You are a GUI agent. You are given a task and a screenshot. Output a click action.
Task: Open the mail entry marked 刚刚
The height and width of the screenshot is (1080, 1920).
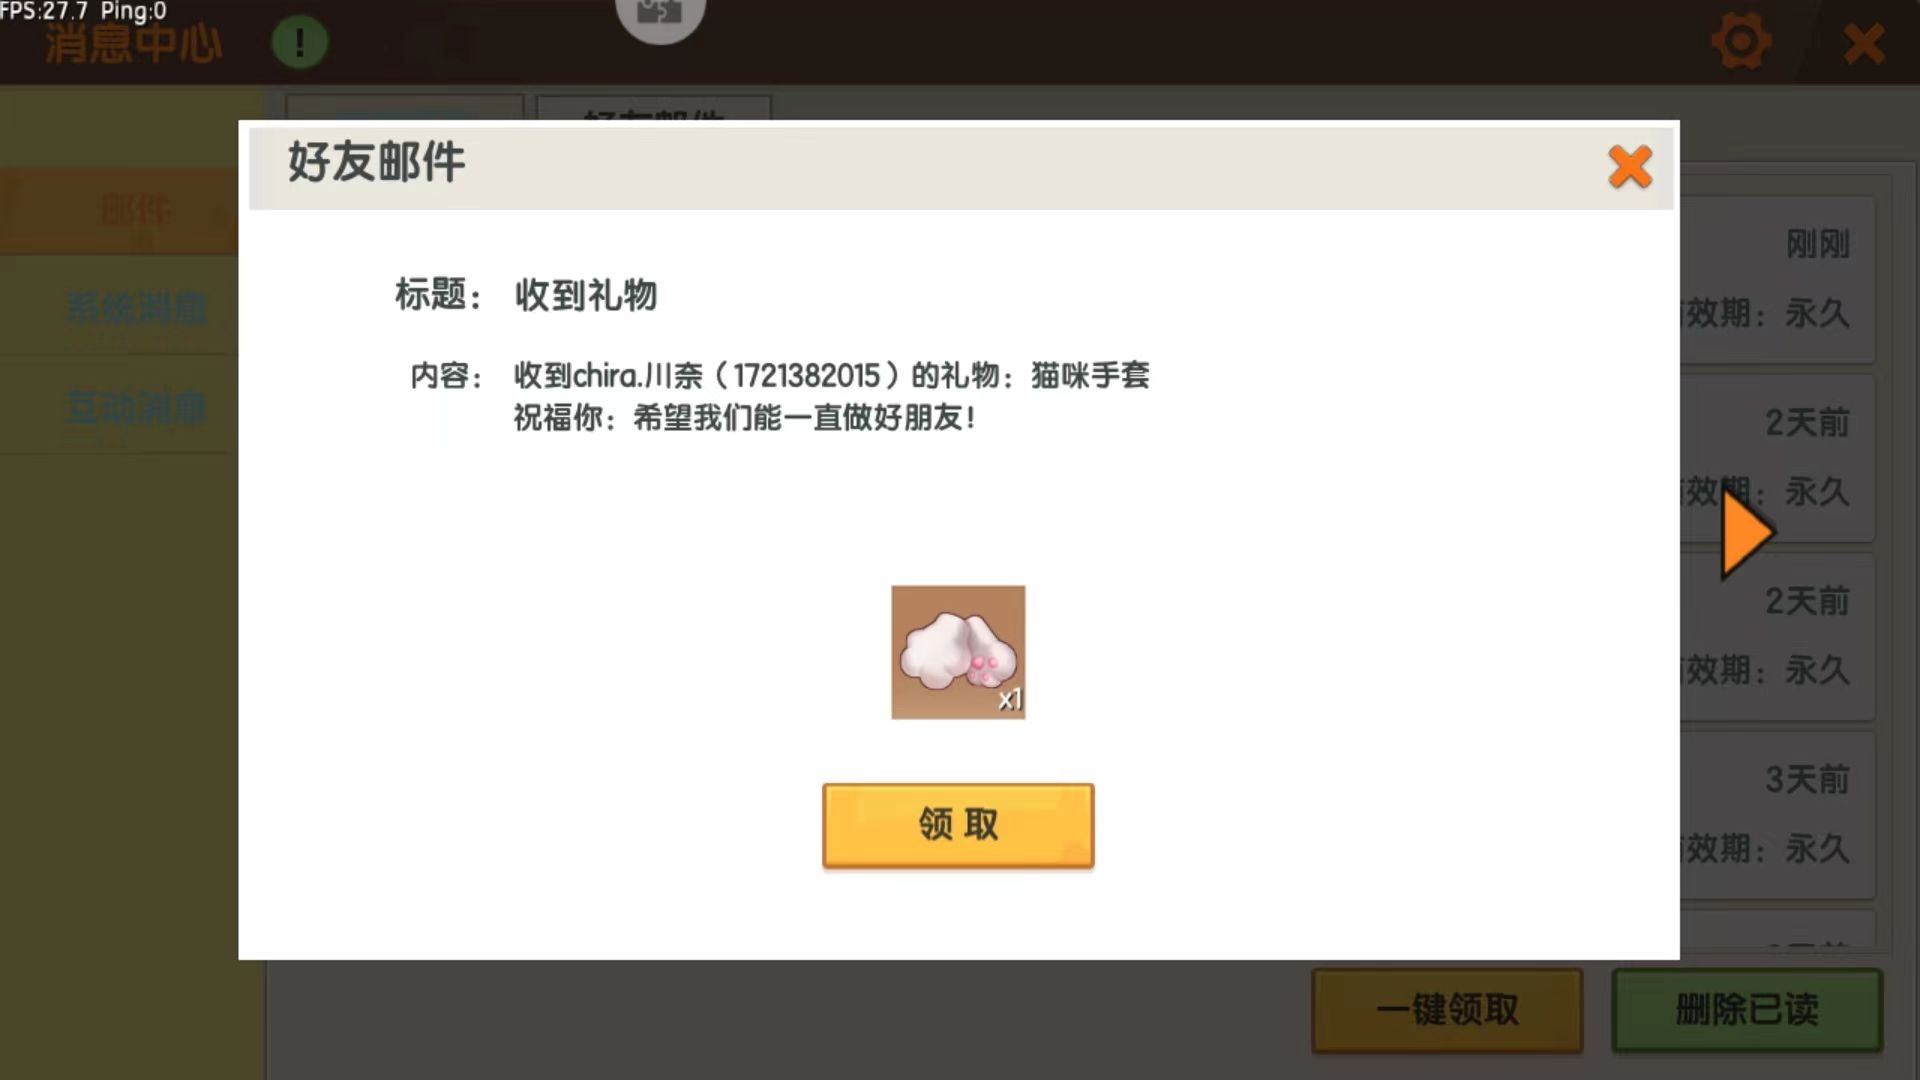(1777, 279)
